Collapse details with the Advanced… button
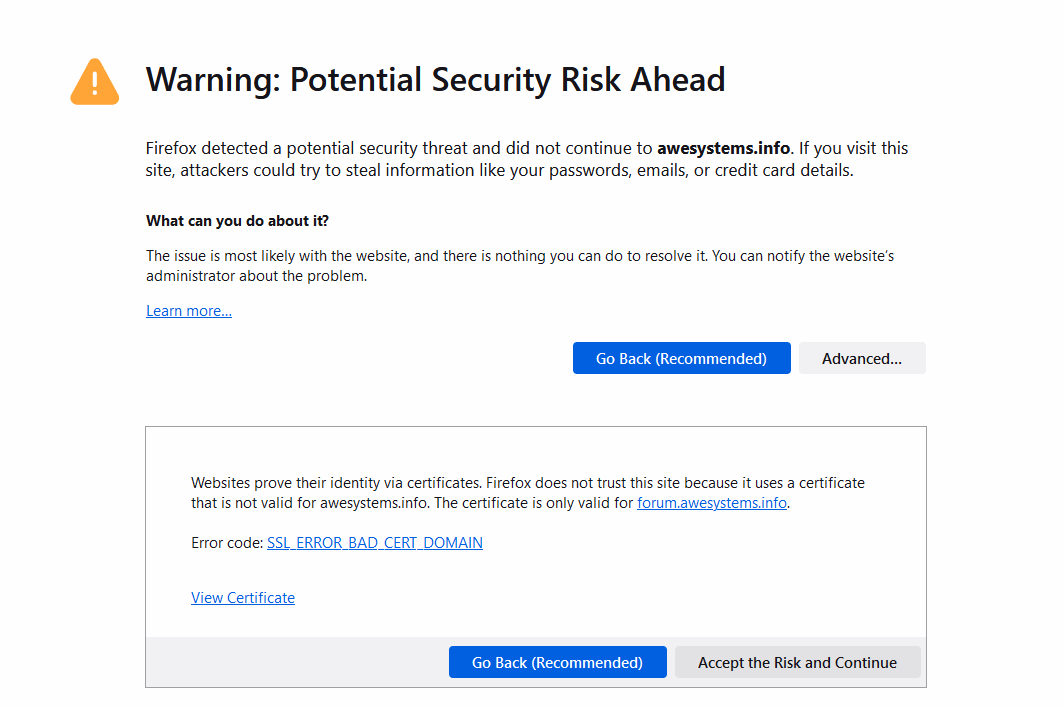Screen dimensions: 1064x706 862,358
